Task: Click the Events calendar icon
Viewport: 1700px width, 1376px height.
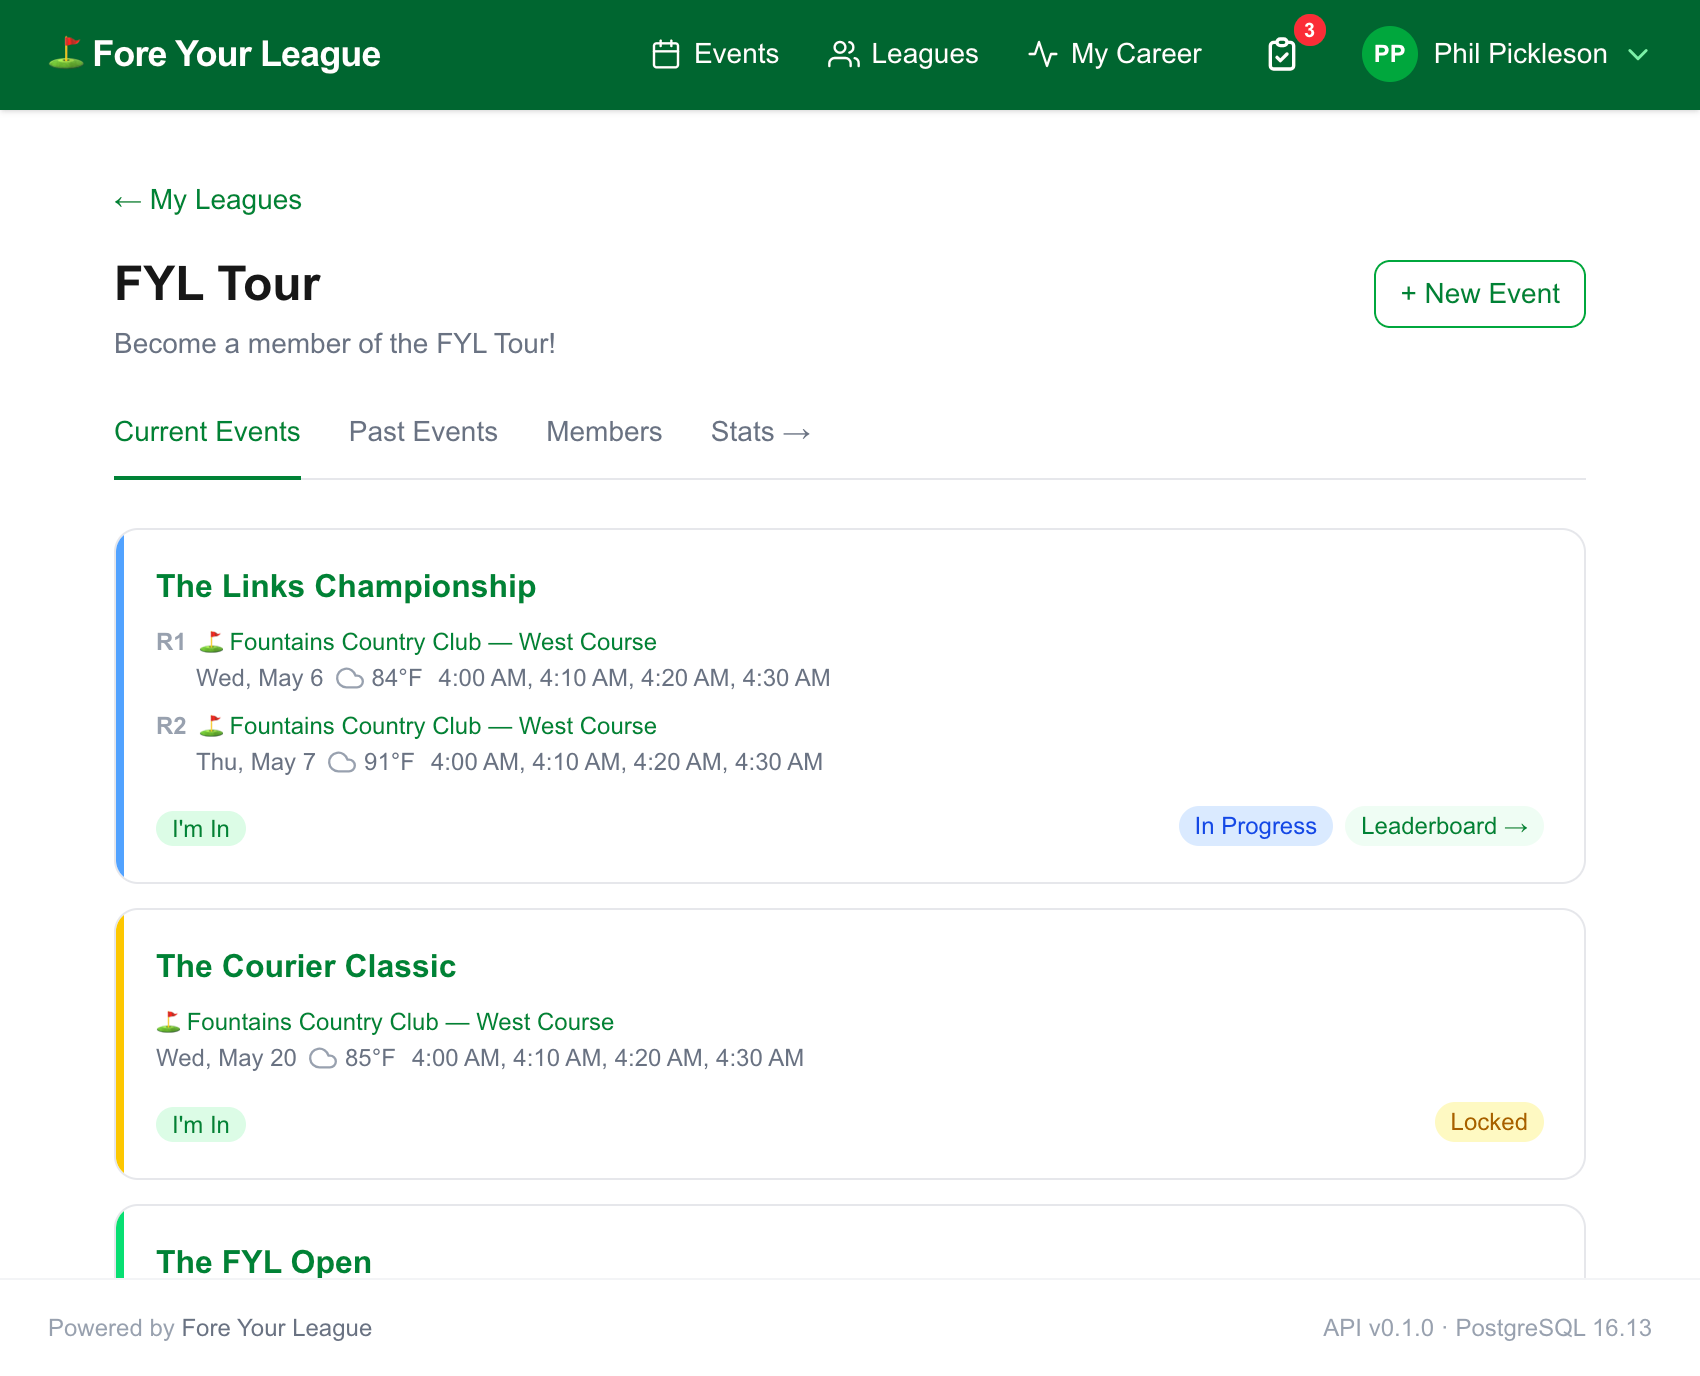Action: pos(666,54)
